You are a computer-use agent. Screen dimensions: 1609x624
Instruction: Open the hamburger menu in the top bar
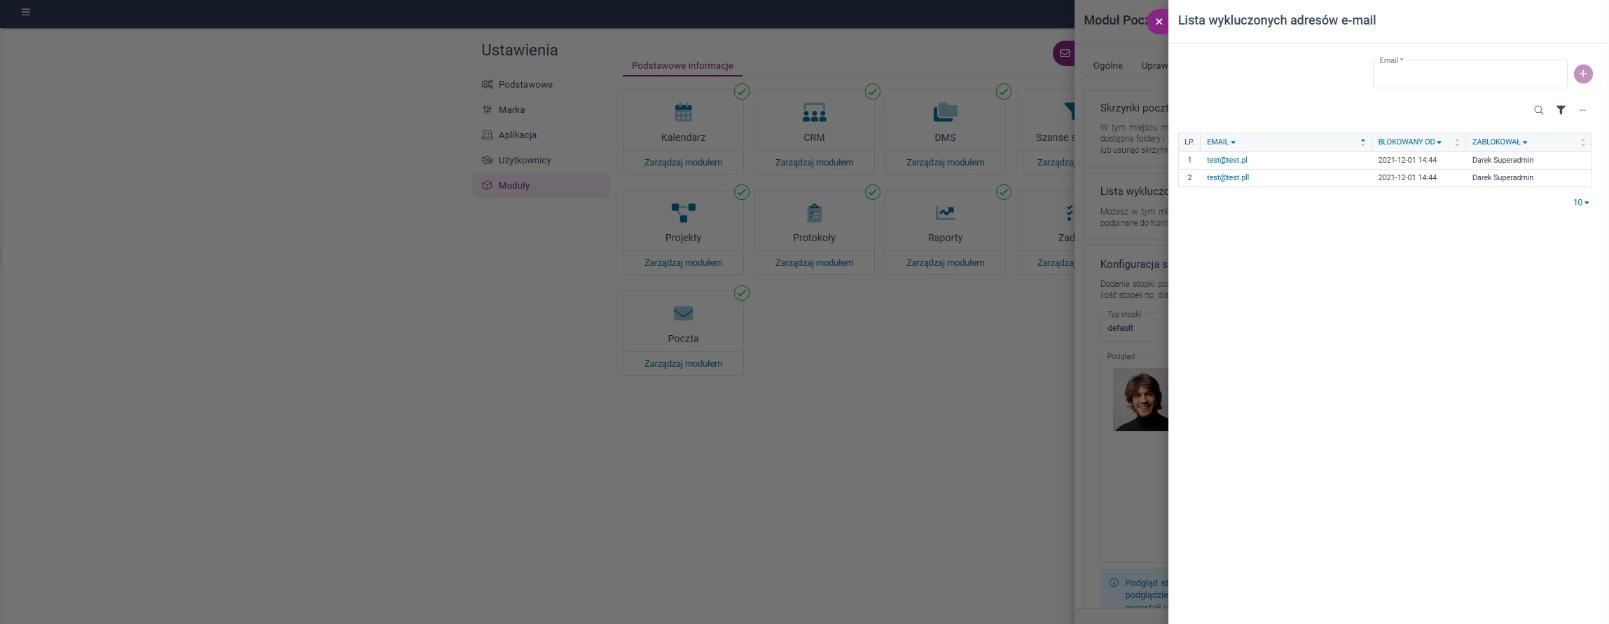[25, 12]
